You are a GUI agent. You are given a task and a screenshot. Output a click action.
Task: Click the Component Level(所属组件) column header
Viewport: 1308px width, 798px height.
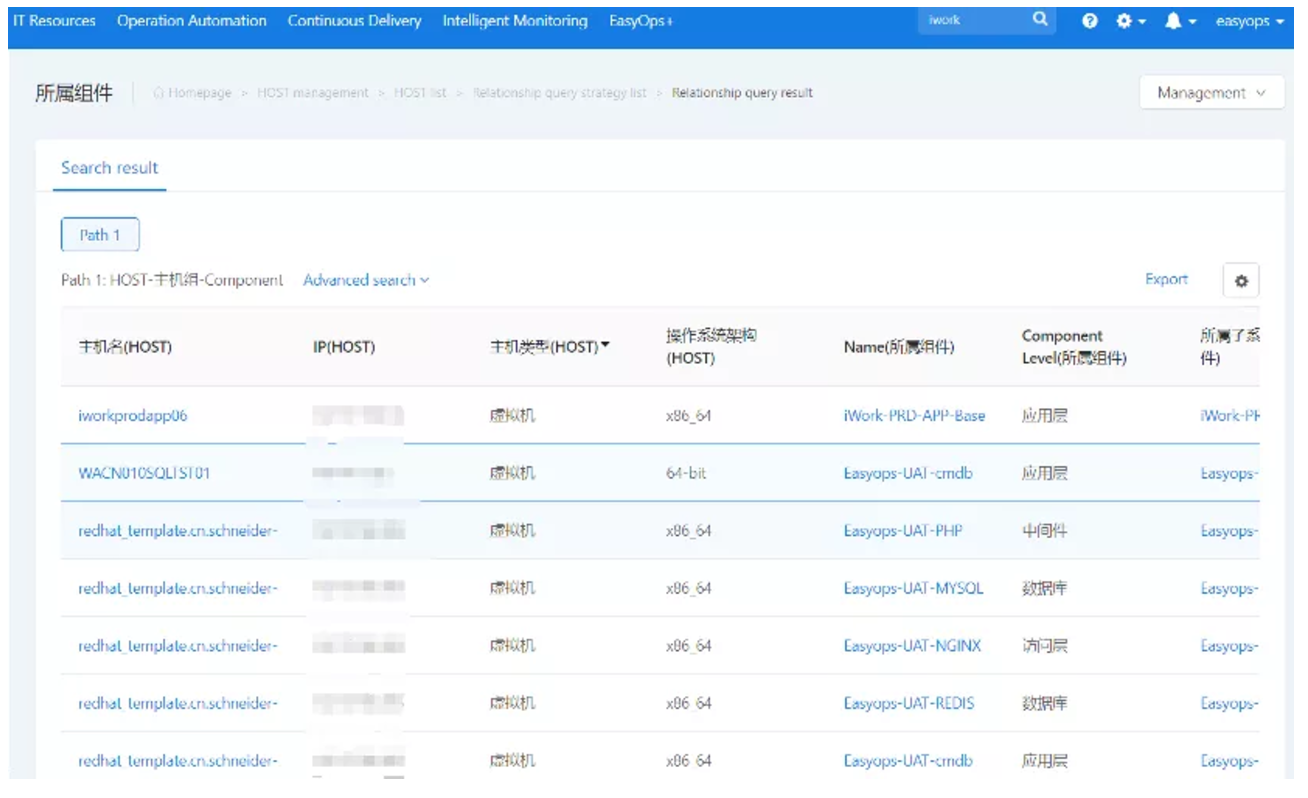1074,347
